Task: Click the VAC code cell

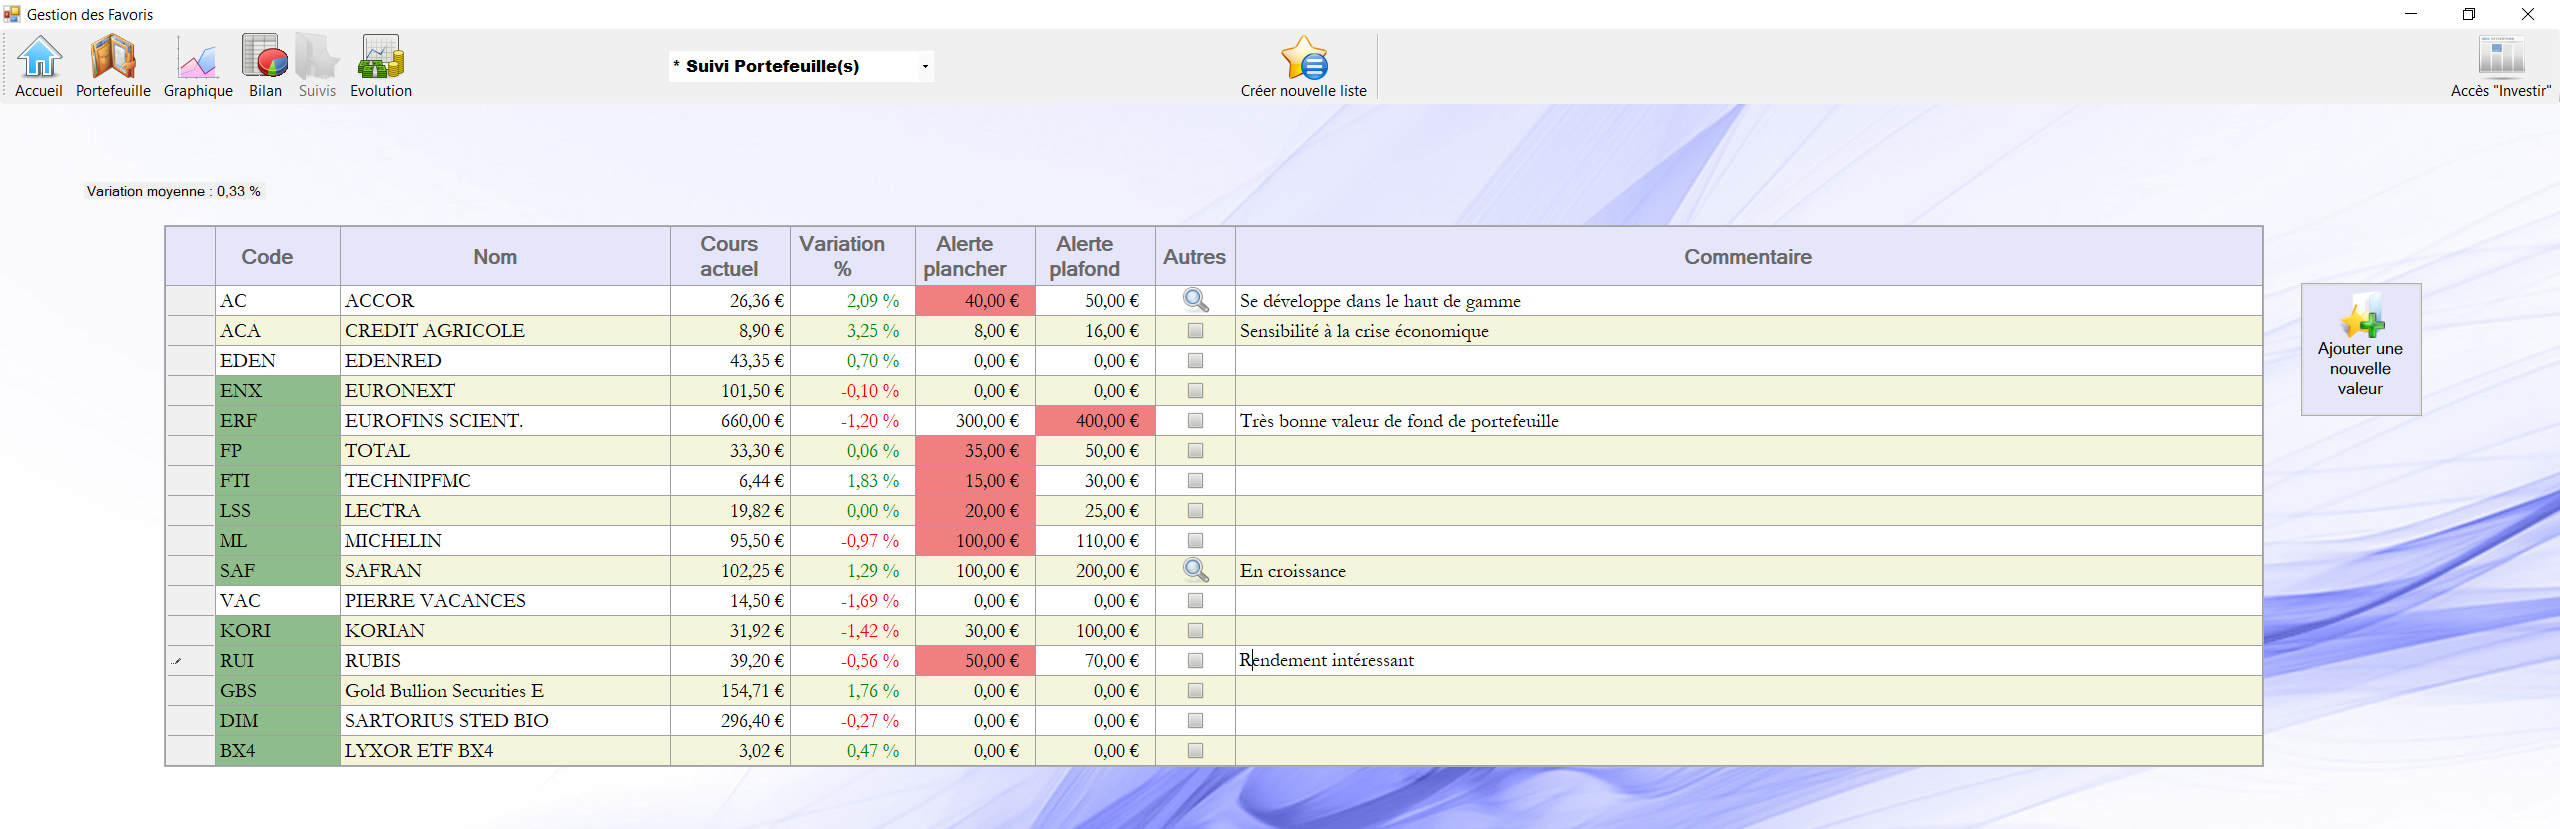Action: pos(277,601)
